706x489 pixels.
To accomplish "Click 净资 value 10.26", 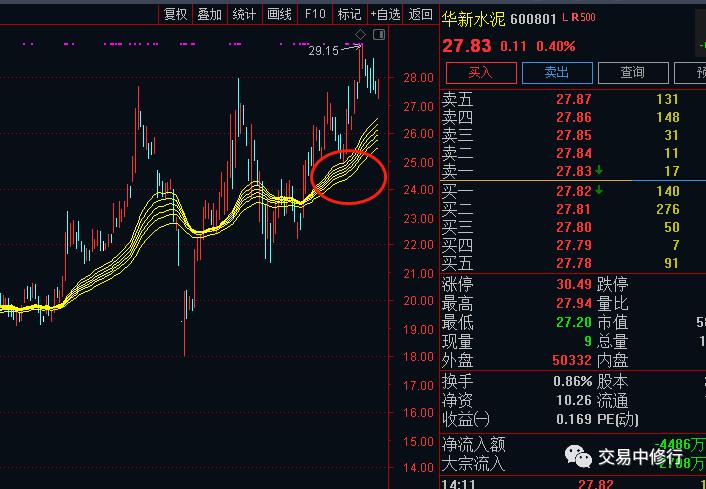I will click(574, 400).
